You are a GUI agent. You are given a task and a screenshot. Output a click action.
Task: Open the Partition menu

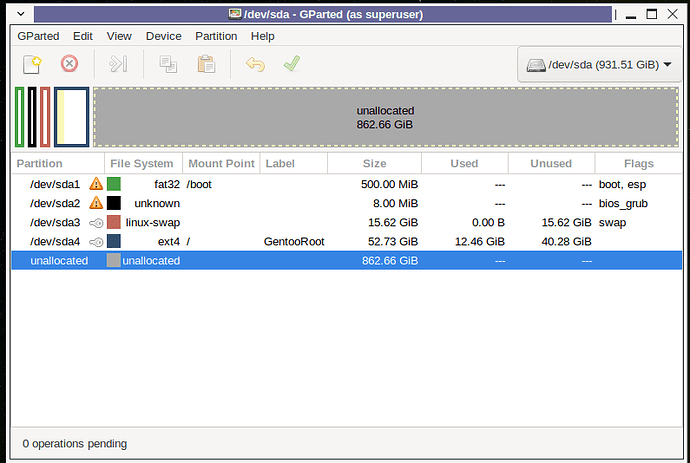tap(216, 36)
